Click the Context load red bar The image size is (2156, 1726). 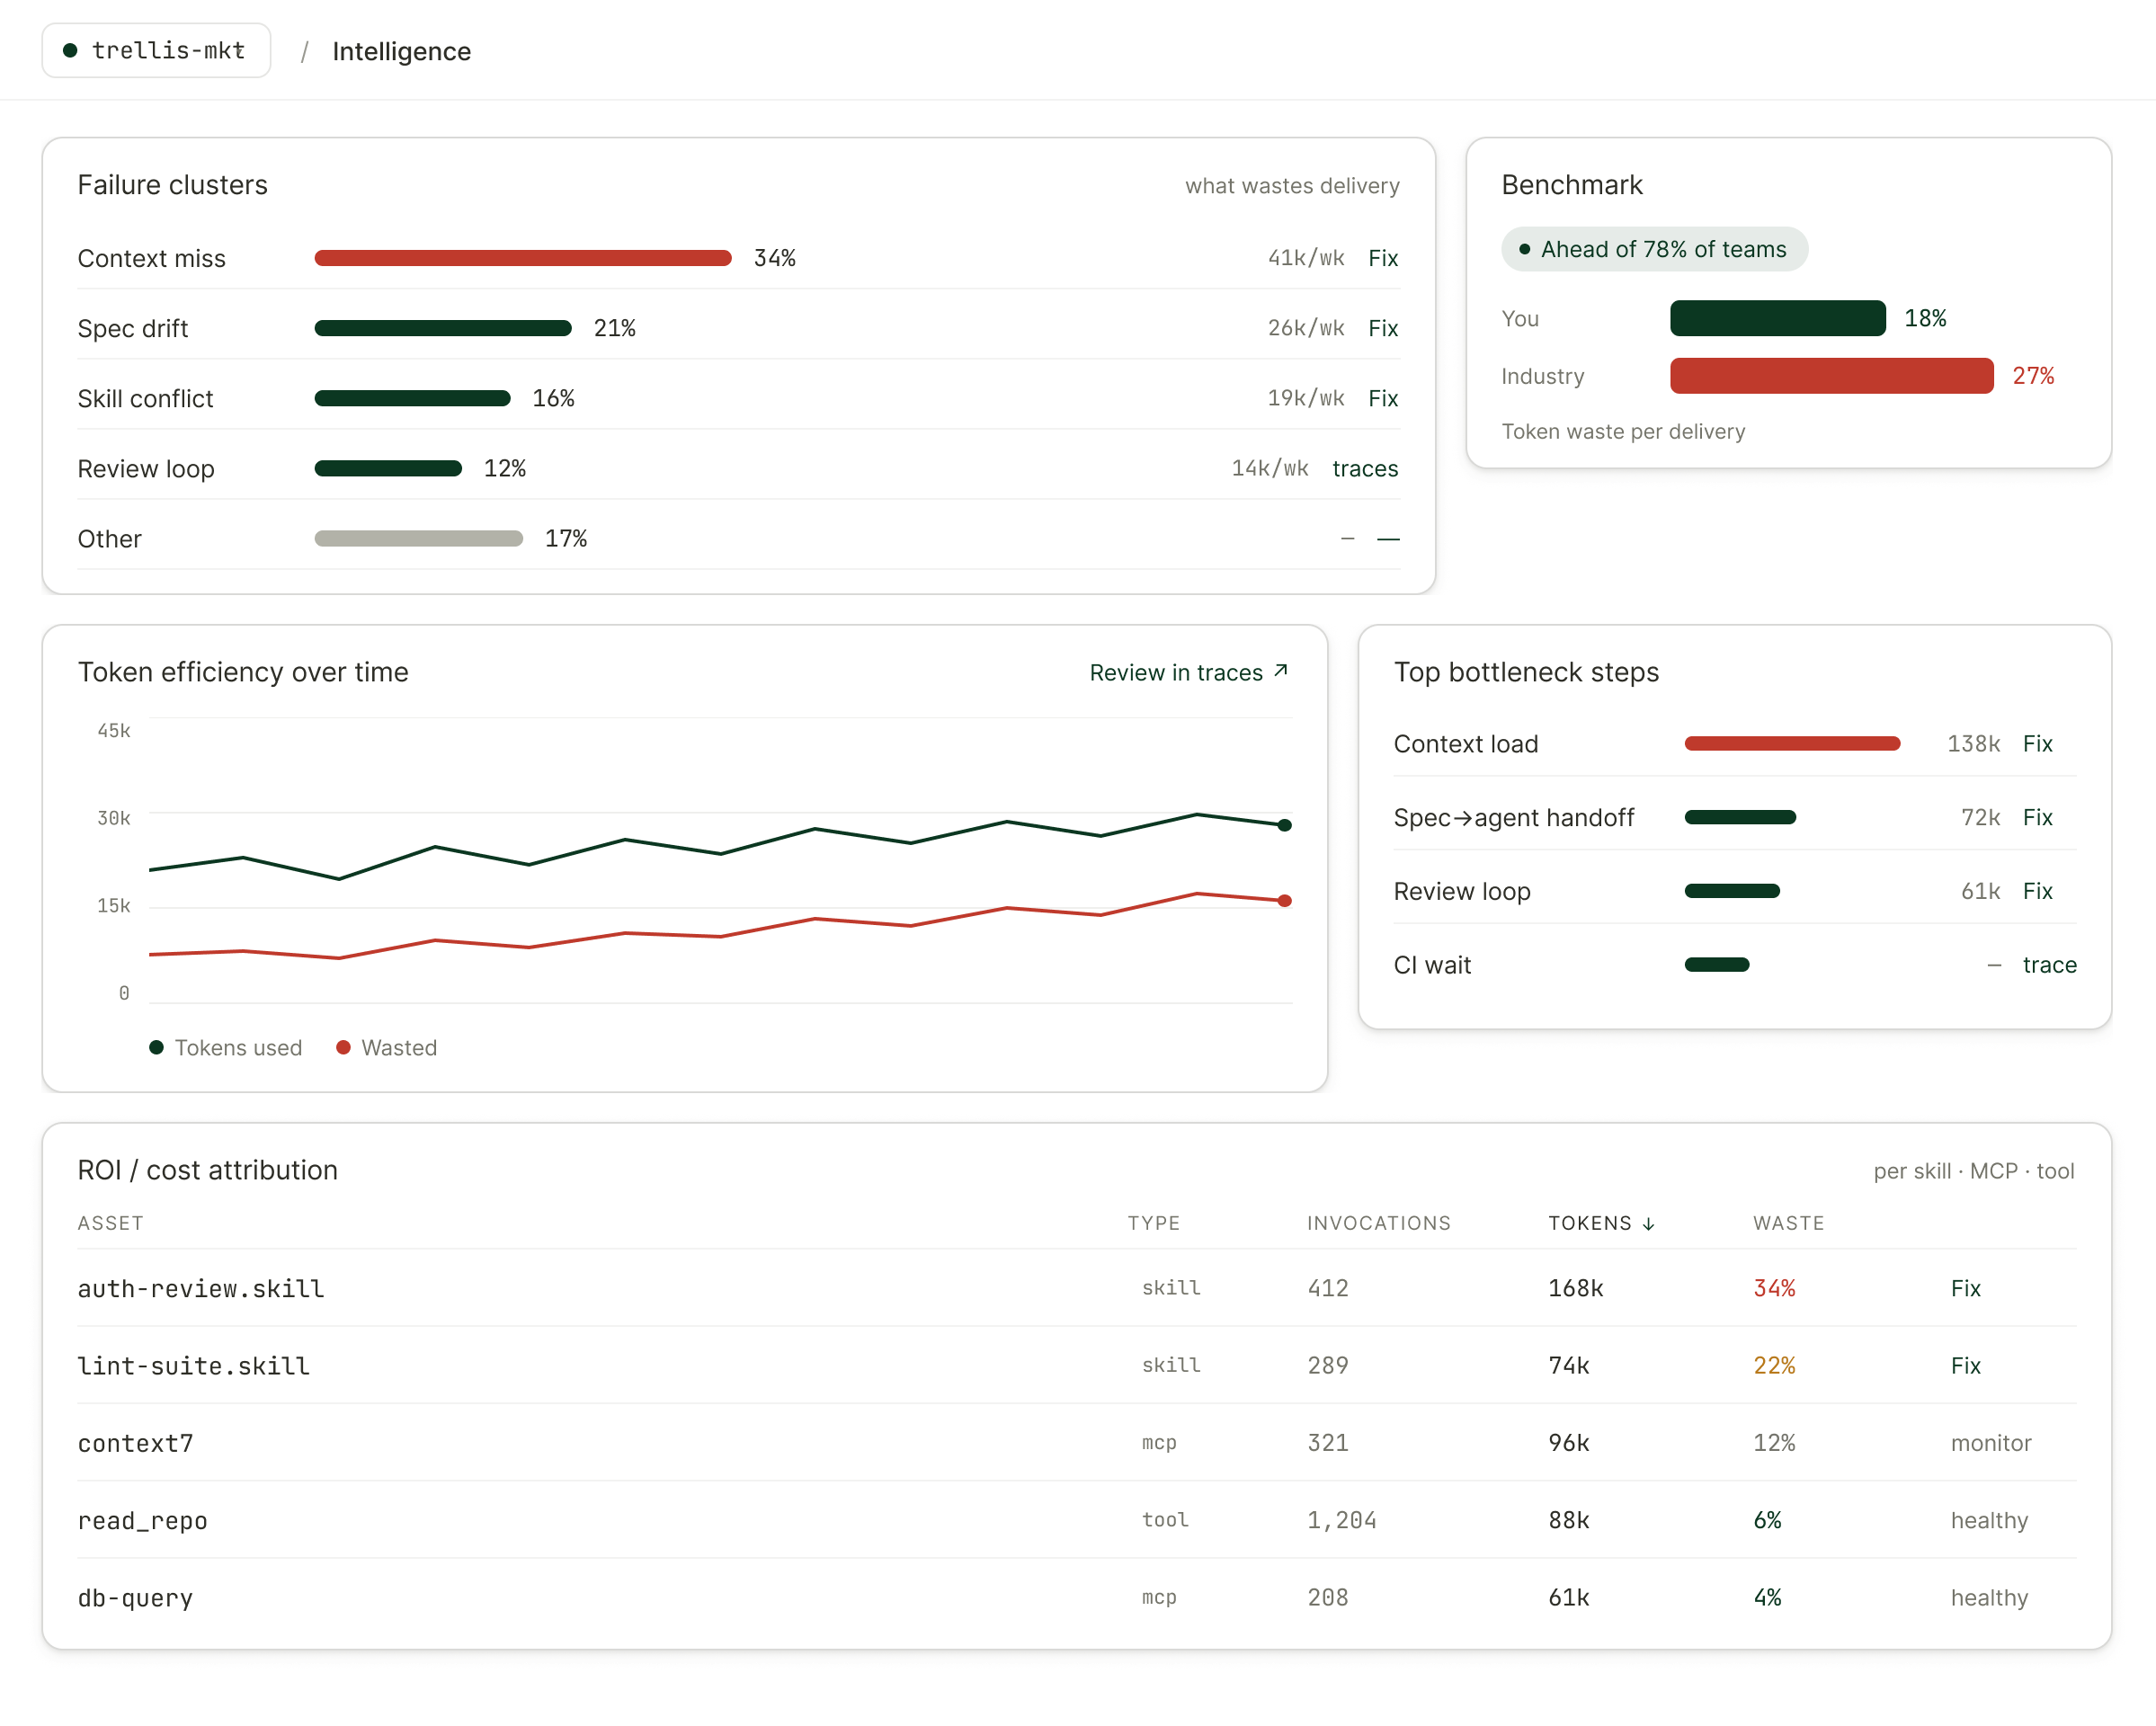pos(1792,743)
